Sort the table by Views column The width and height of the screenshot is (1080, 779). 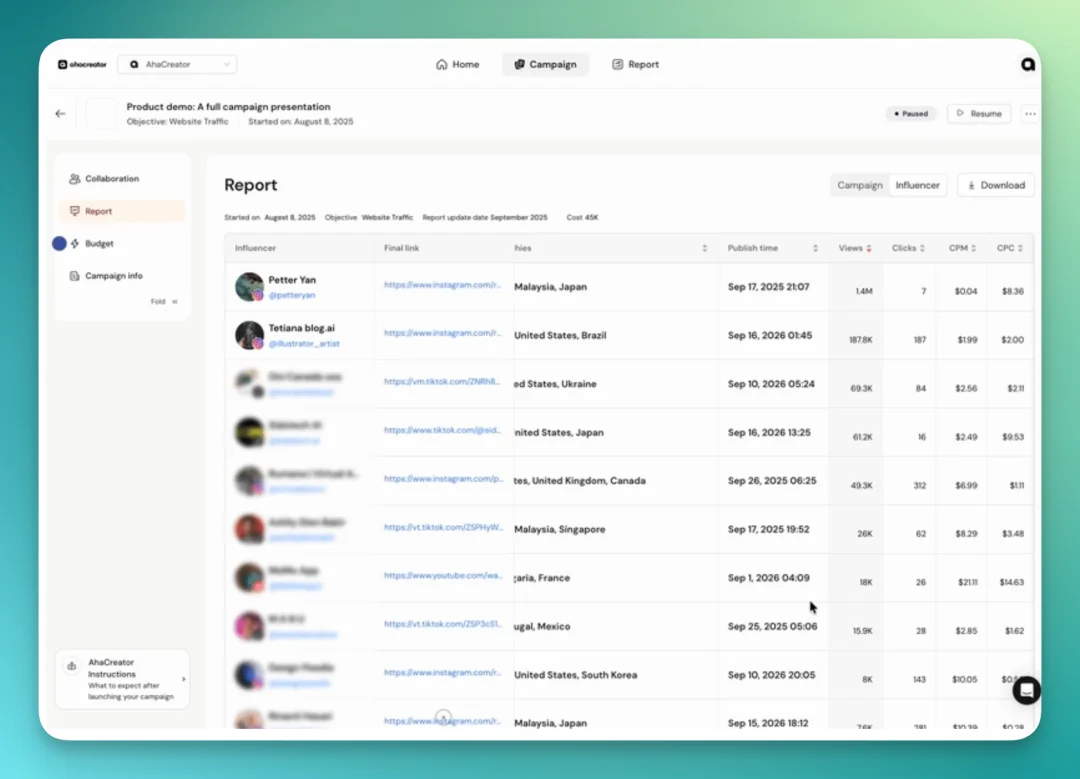pos(855,248)
